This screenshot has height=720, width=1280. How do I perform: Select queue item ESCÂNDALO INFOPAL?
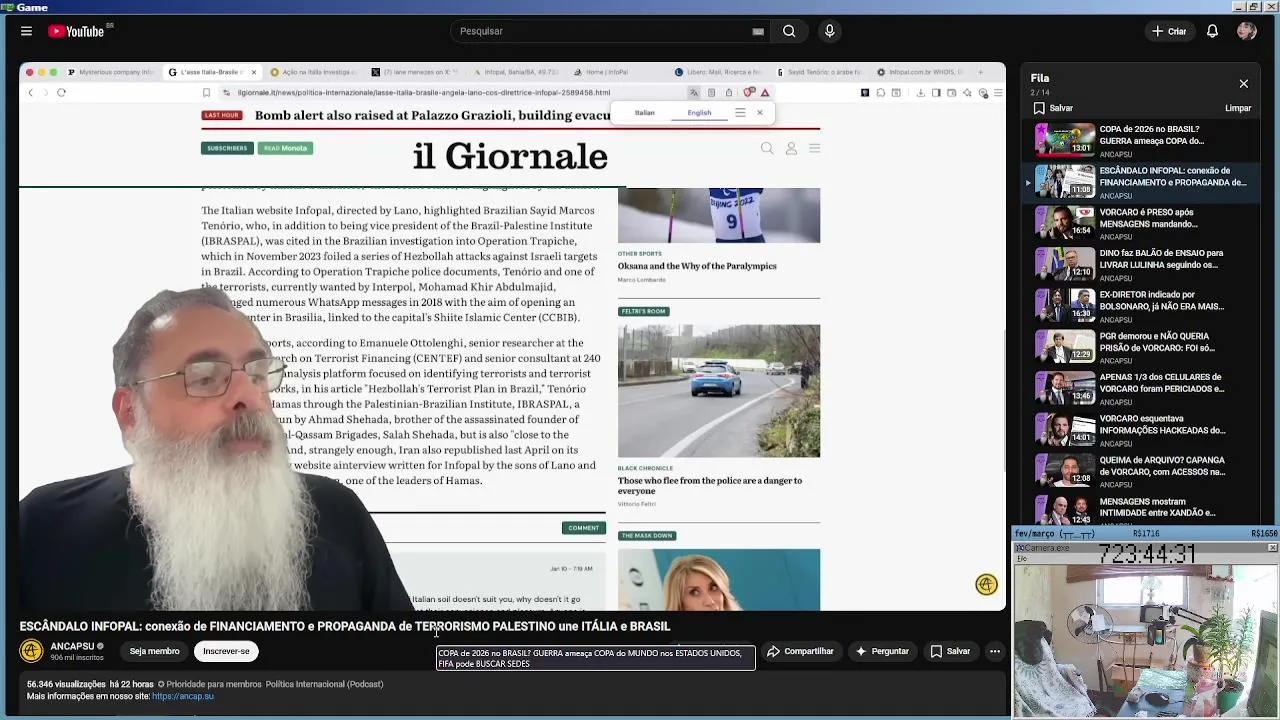tap(1143, 182)
